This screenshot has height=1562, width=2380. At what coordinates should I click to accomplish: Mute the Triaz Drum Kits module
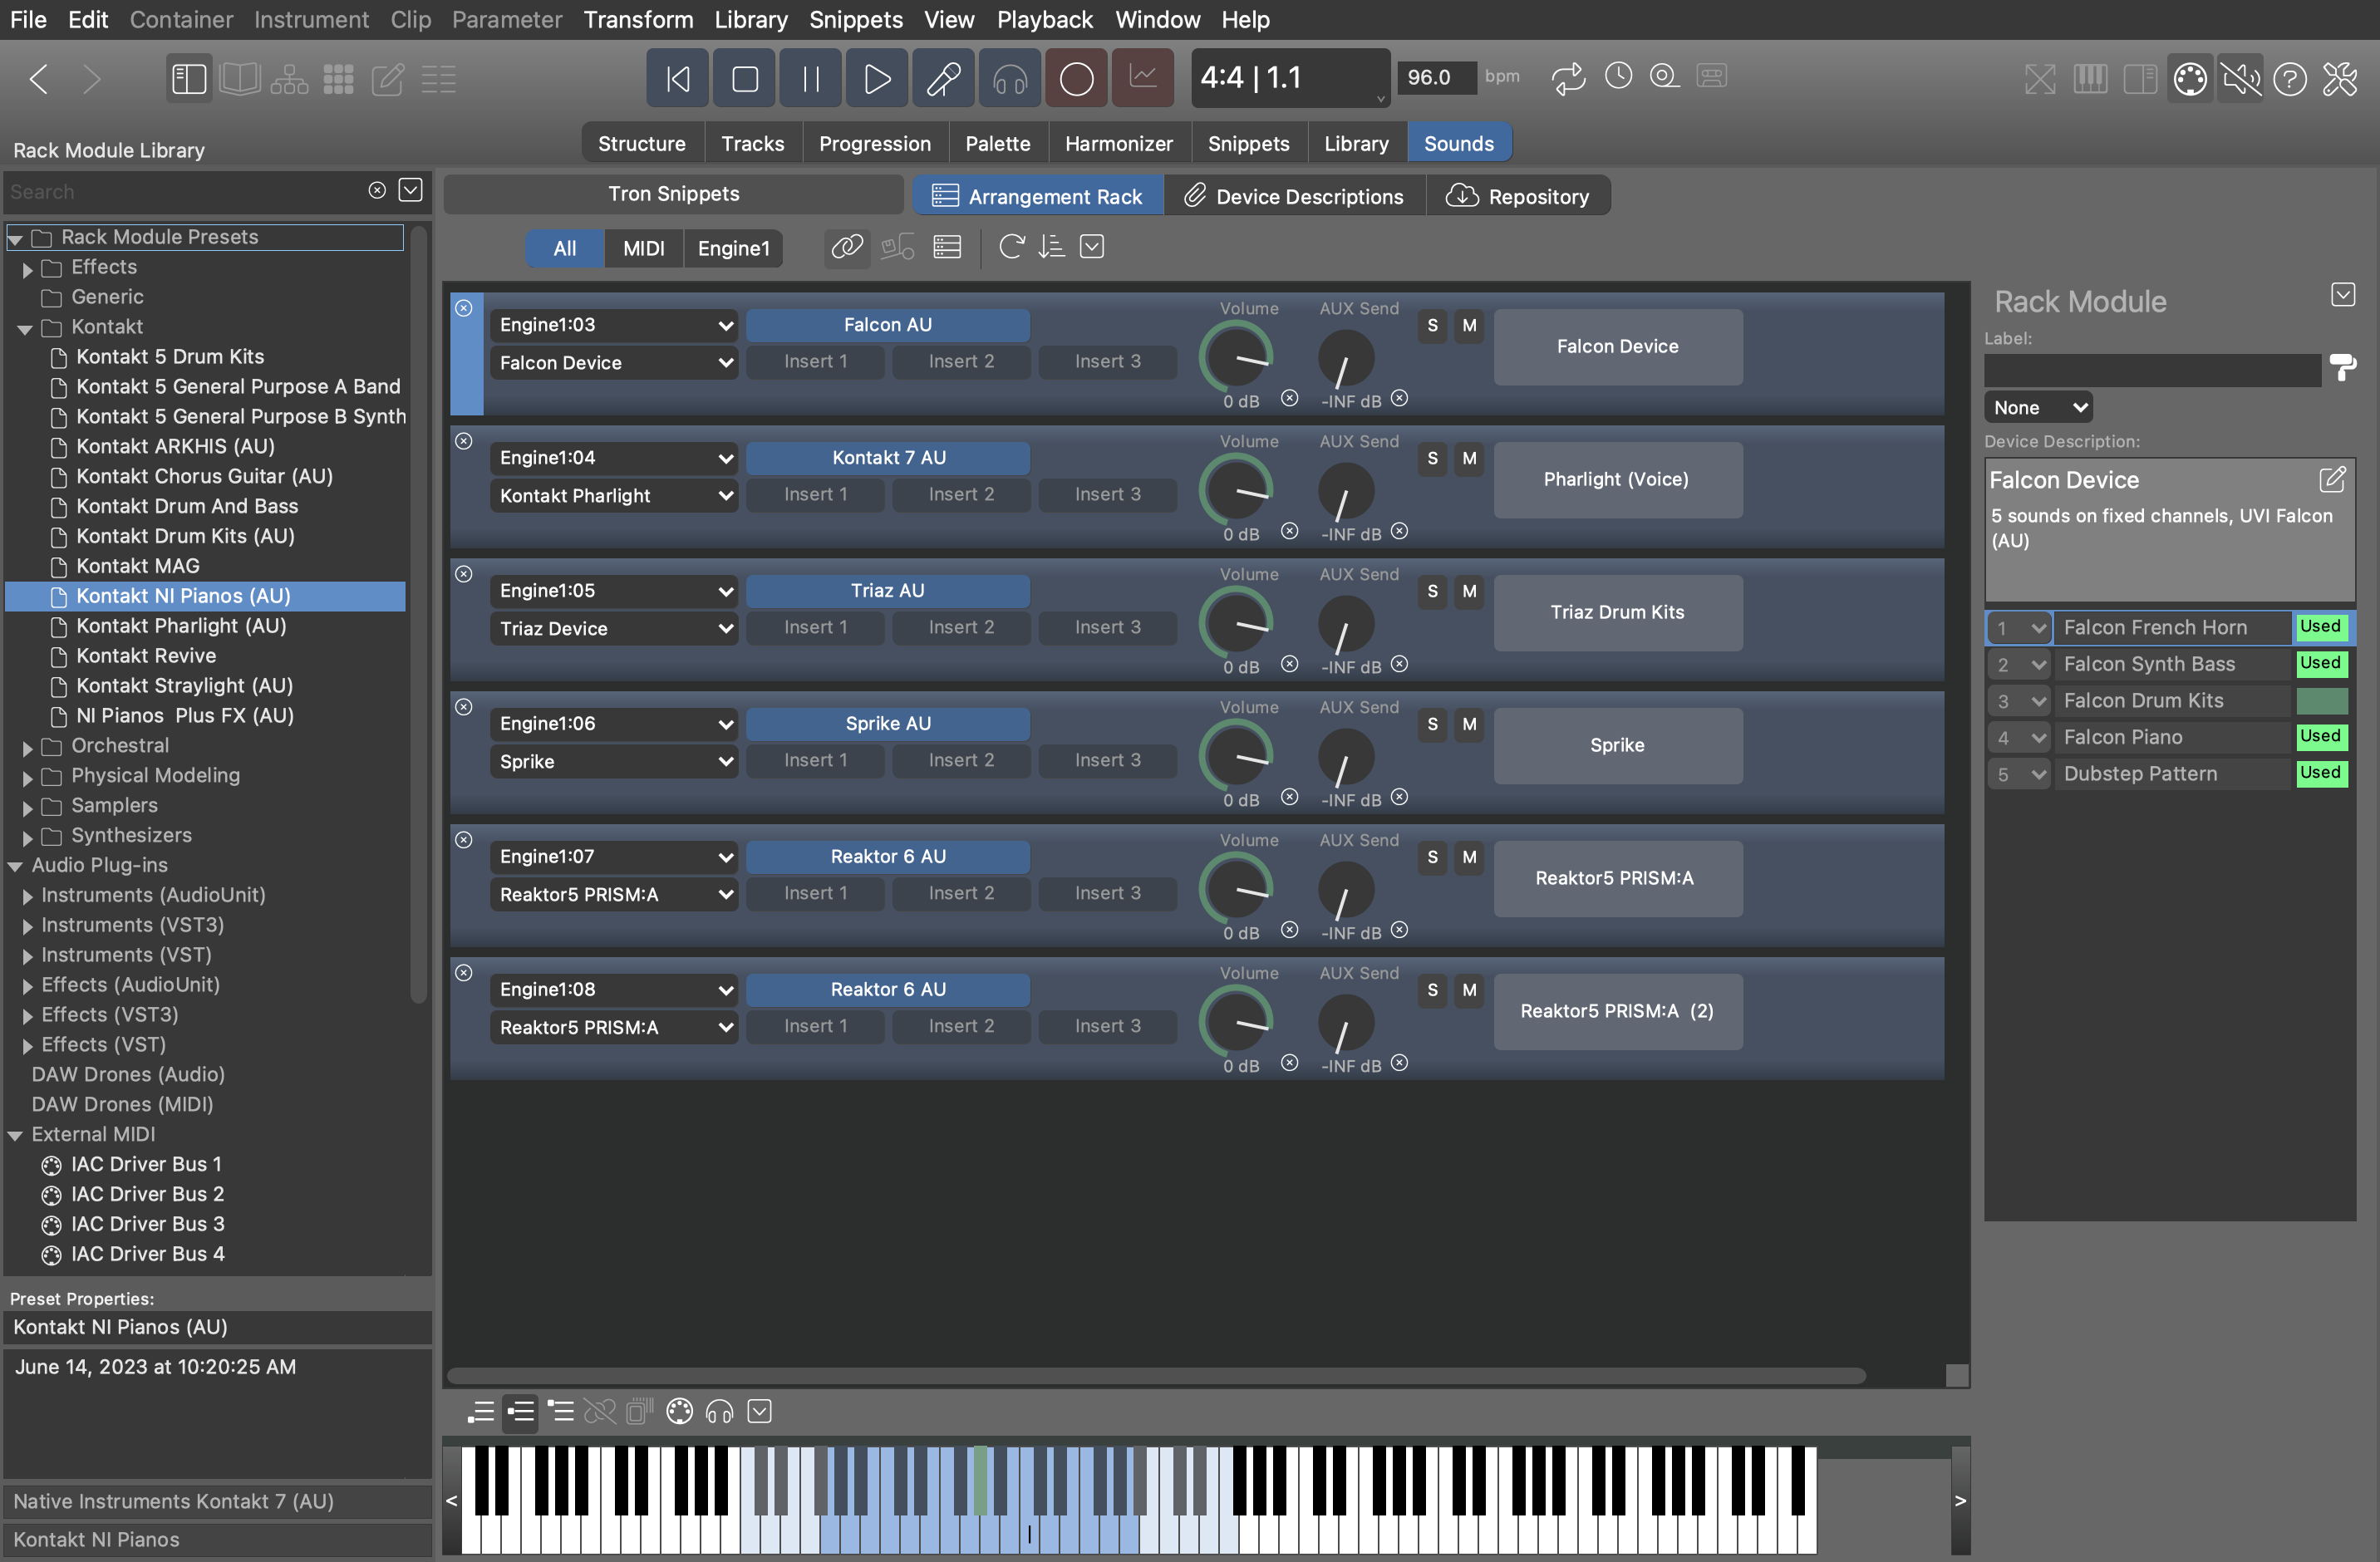point(1468,592)
